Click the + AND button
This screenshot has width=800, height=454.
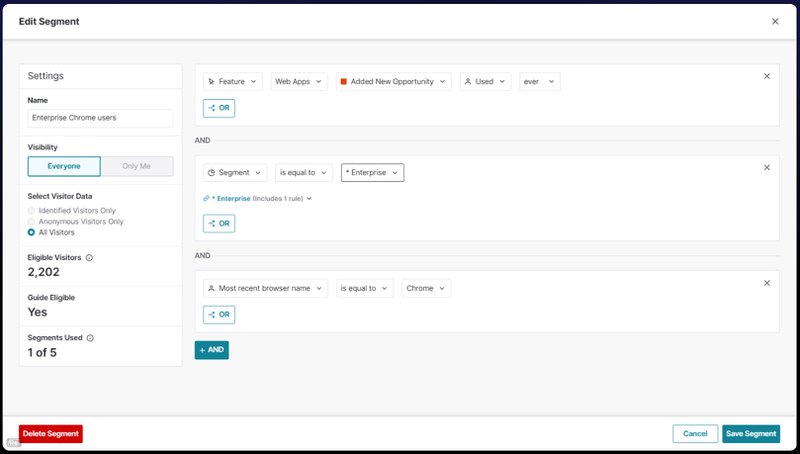click(212, 350)
